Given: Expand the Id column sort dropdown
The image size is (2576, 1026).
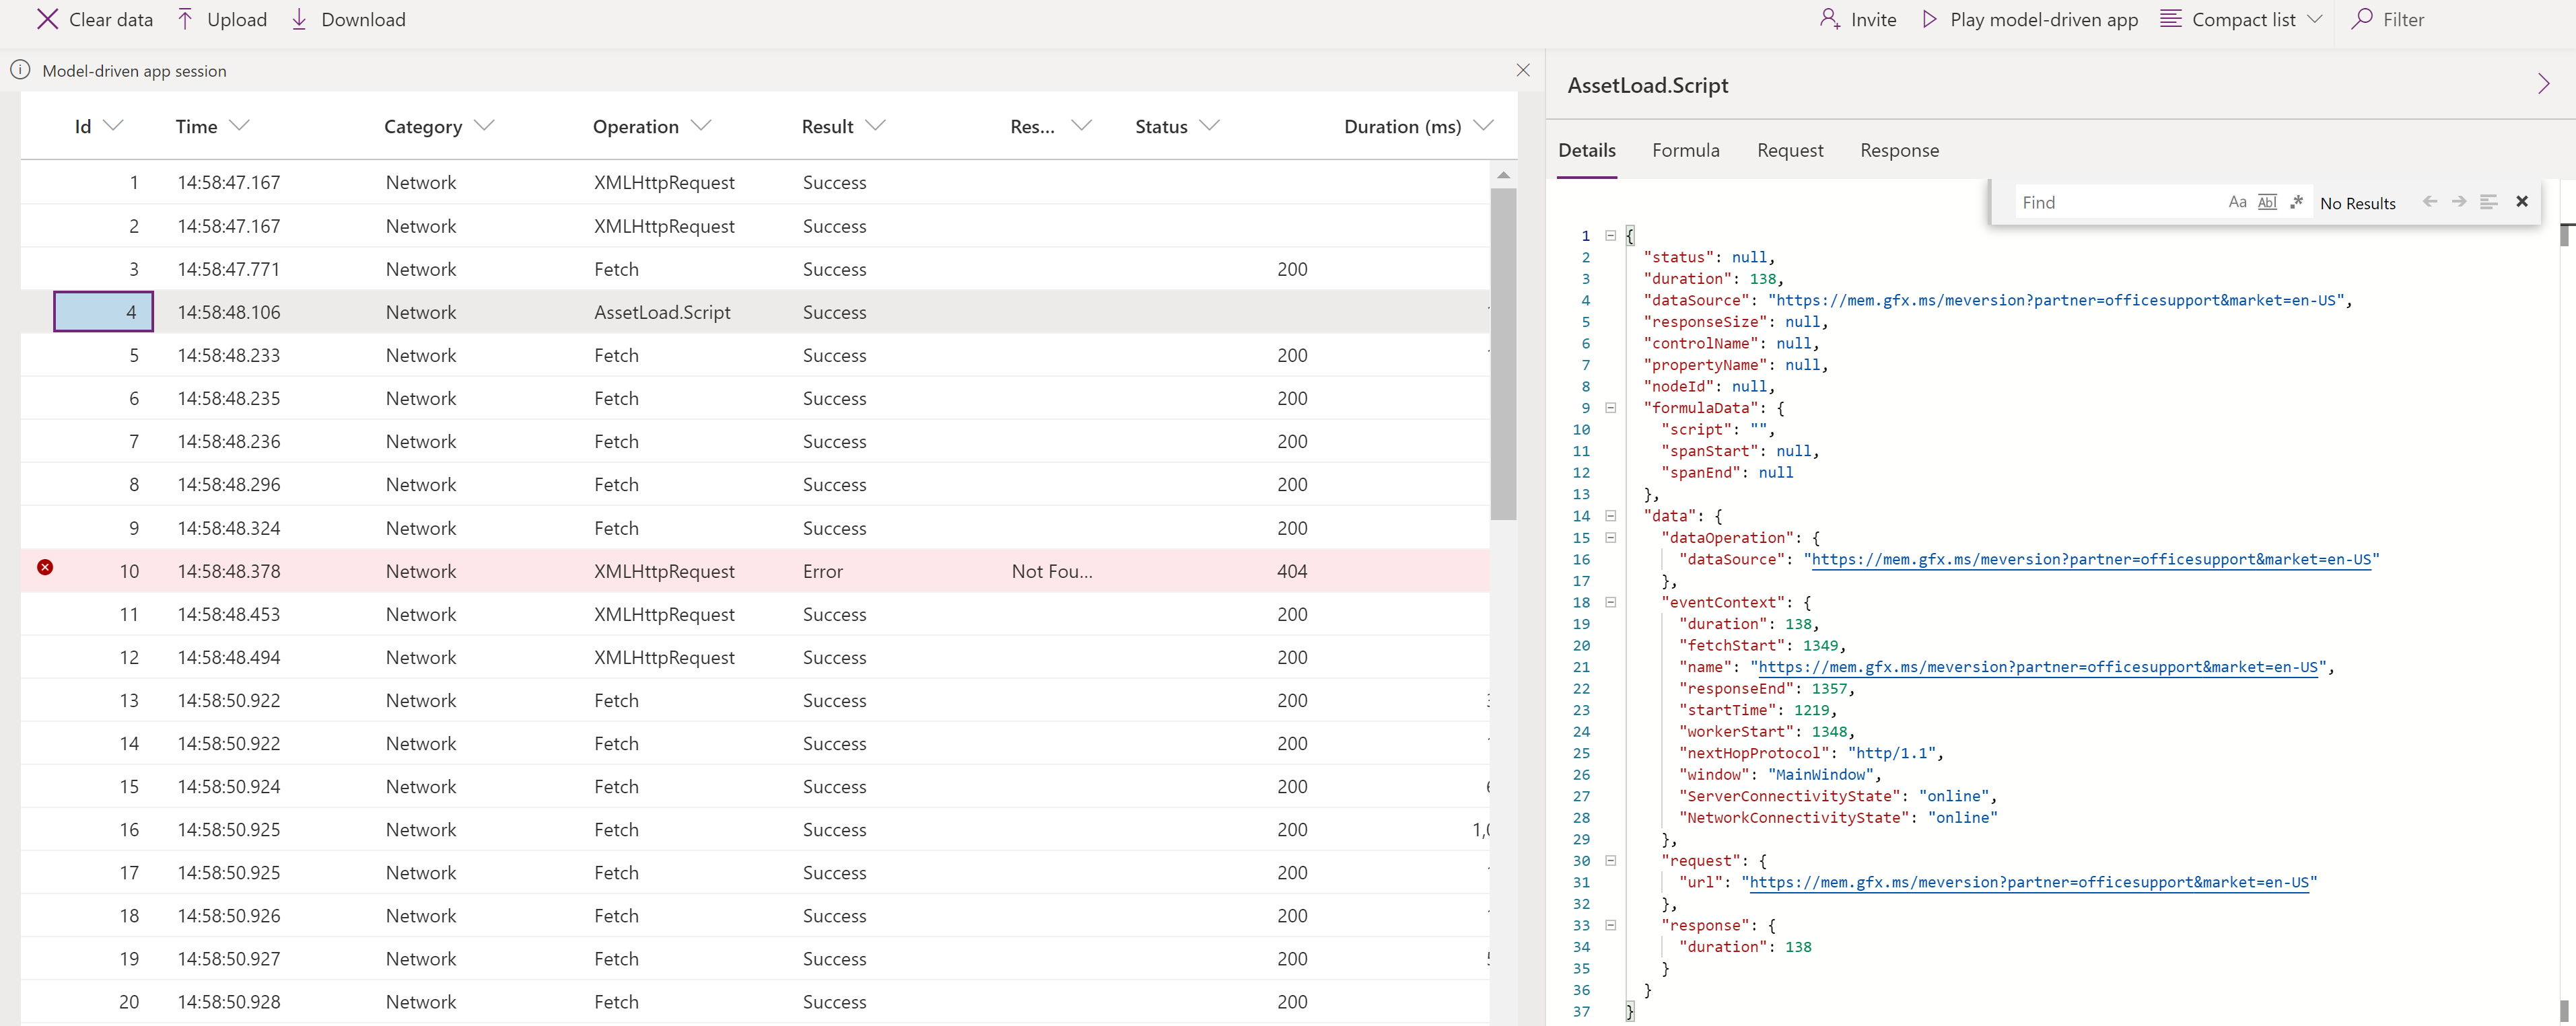Looking at the screenshot, I should coord(115,126).
